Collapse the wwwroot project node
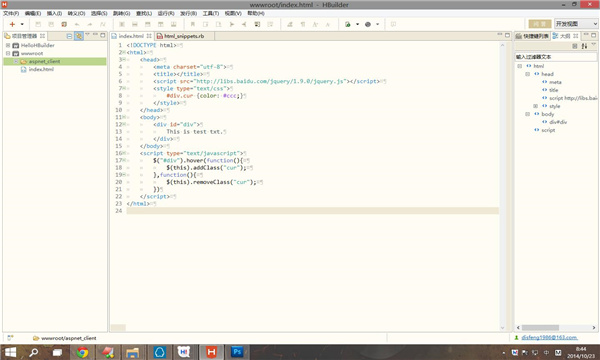The height and width of the screenshot is (360, 600). tap(8, 54)
